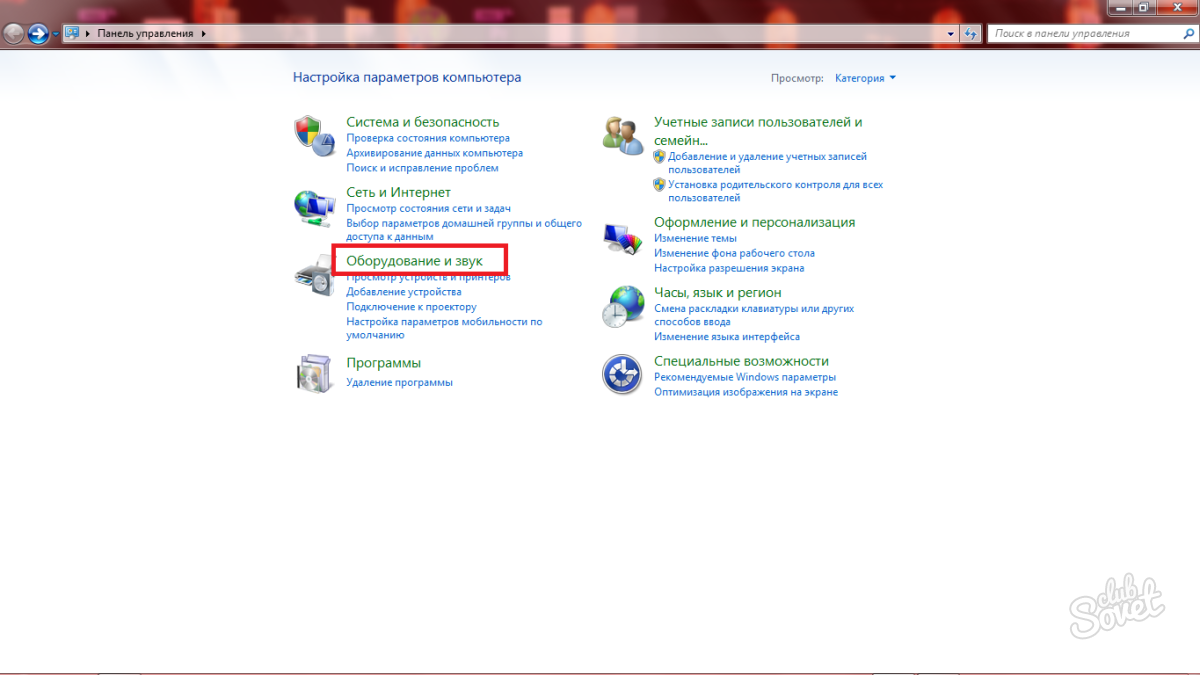Viewport: 1200px width, 675px height.
Task: Click the User Accounts people icon
Action: point(622,135)
